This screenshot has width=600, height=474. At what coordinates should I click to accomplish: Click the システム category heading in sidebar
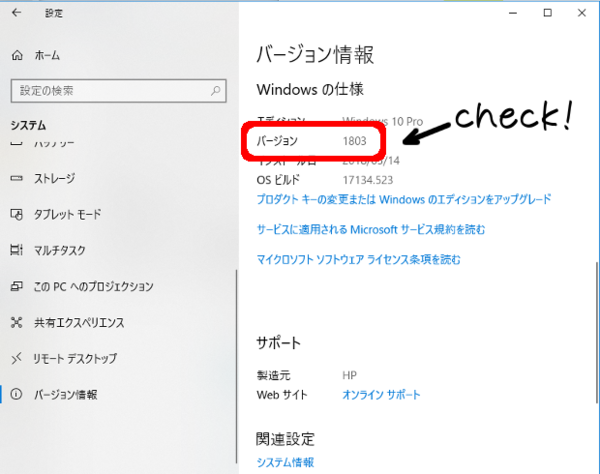point(28,125)
